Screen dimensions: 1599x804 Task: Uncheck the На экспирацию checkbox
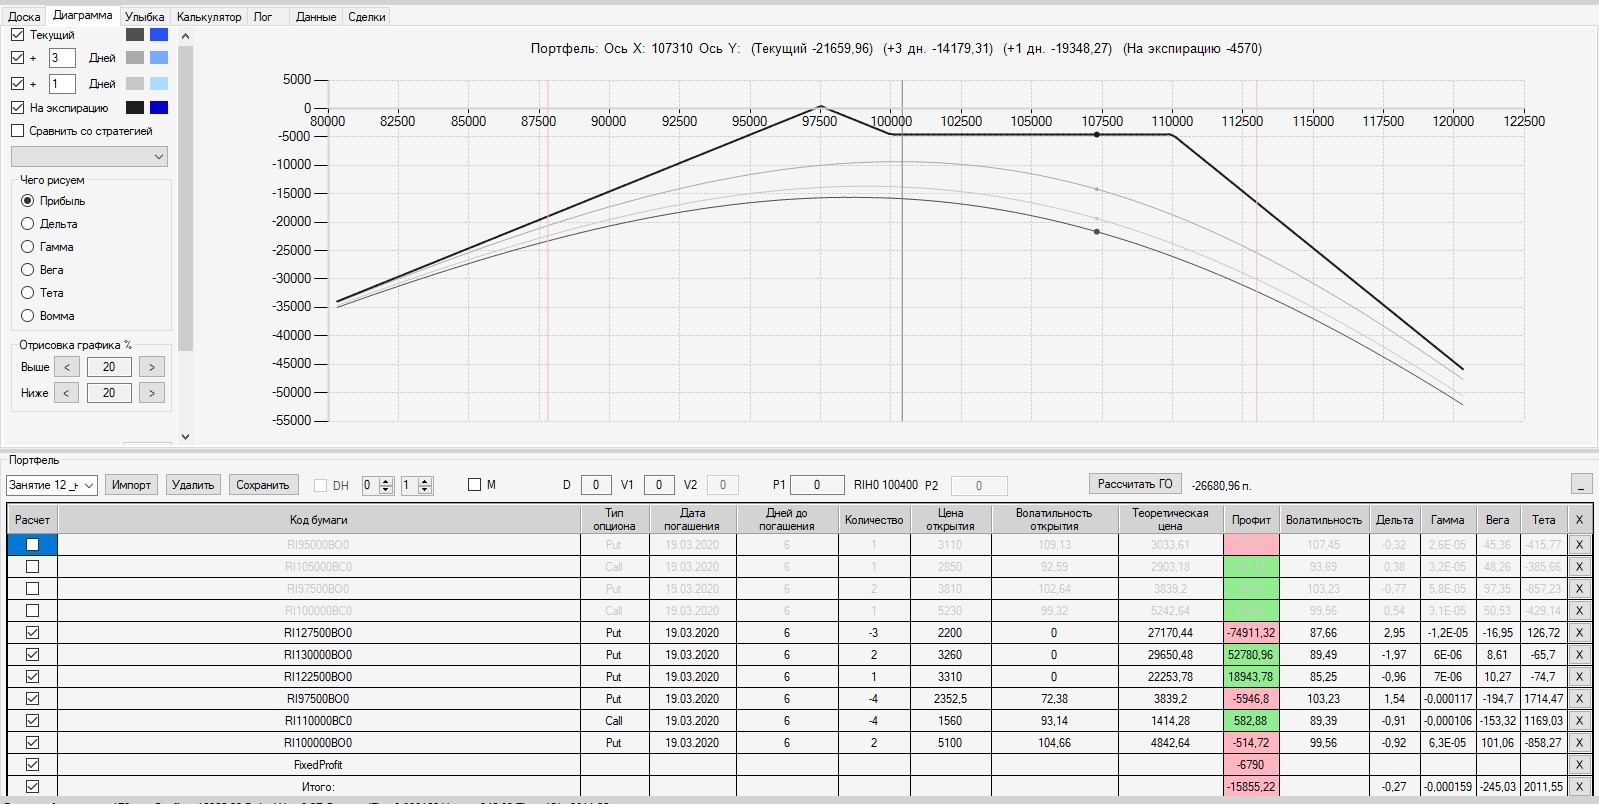[17, 108]
